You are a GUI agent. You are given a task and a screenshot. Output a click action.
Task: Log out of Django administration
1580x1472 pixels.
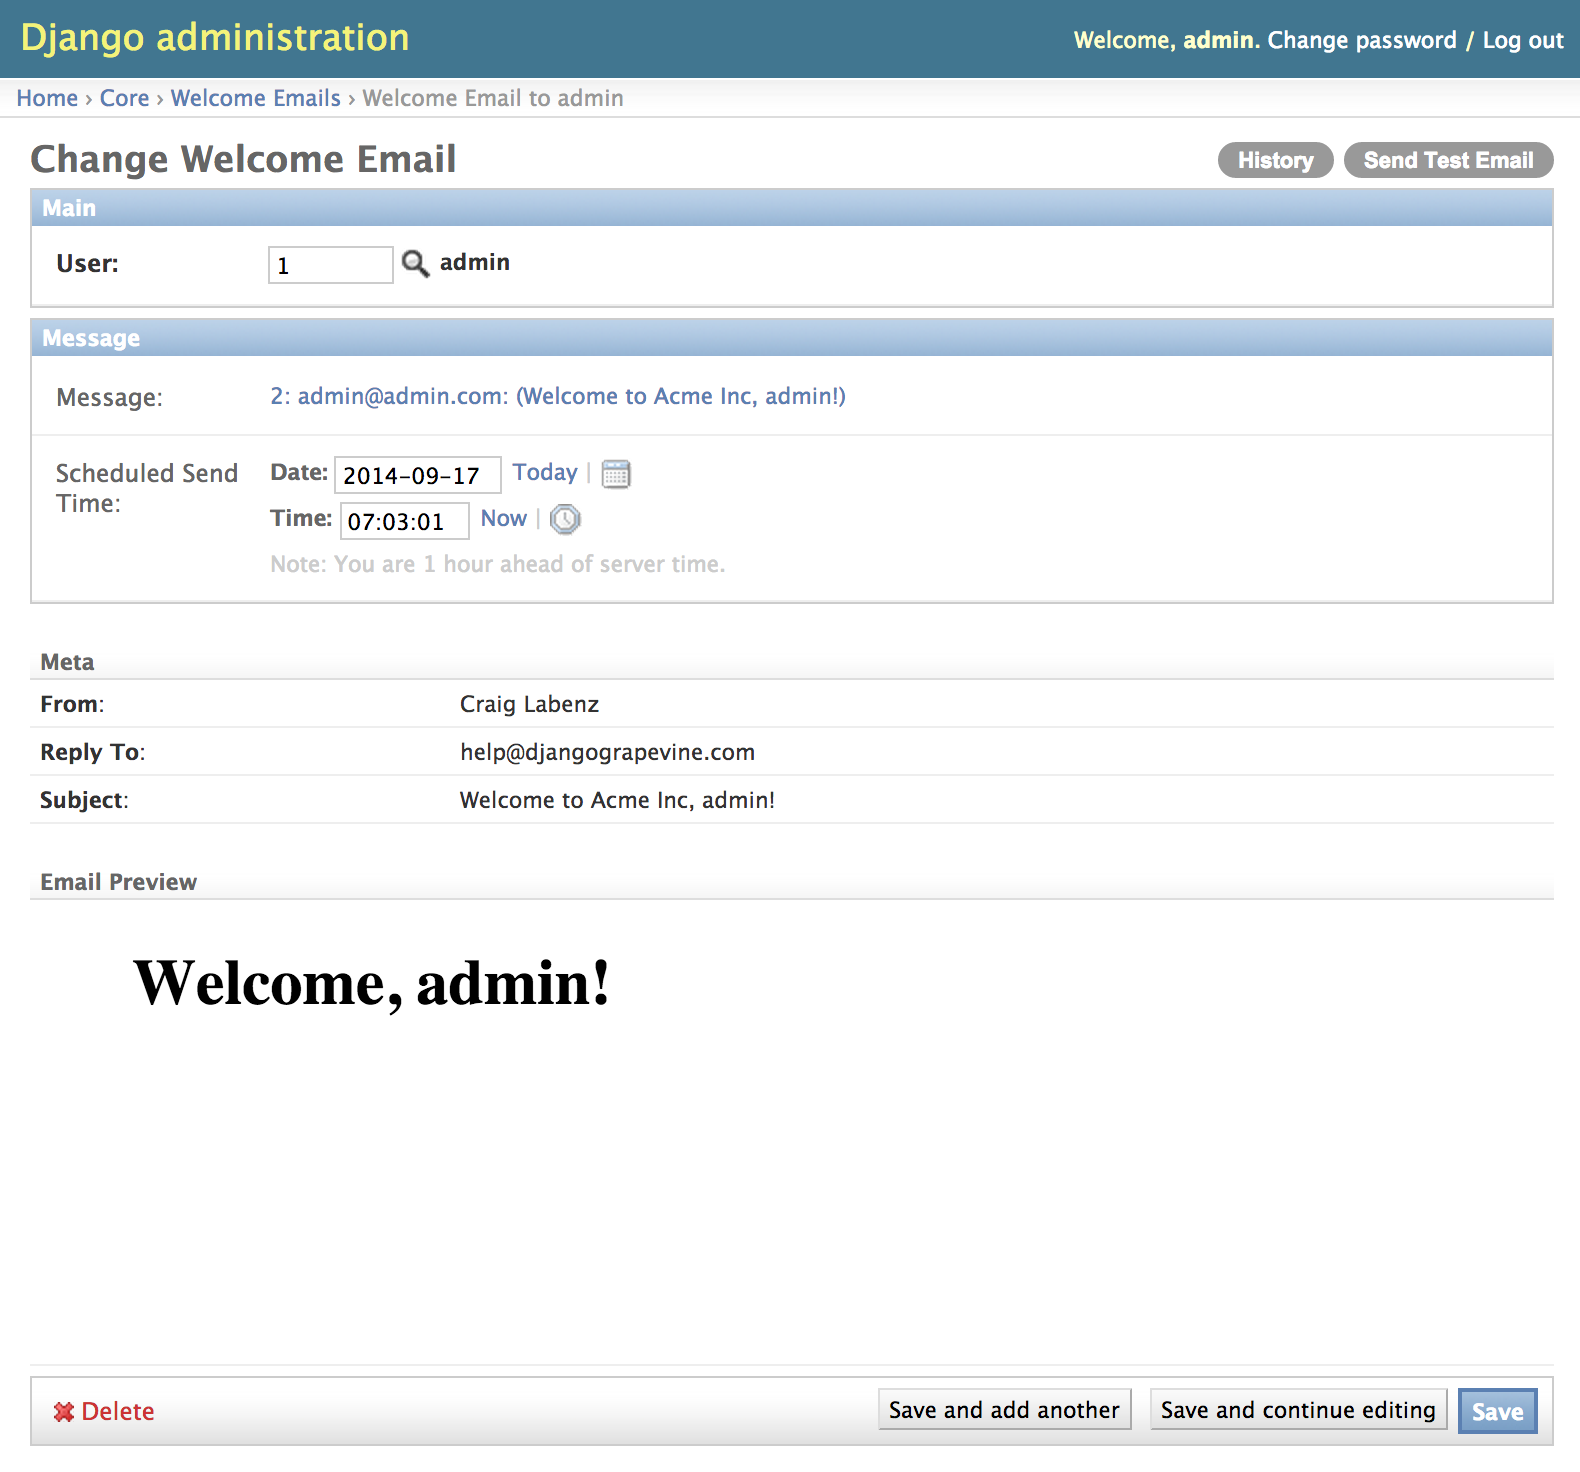[1523, 40]
